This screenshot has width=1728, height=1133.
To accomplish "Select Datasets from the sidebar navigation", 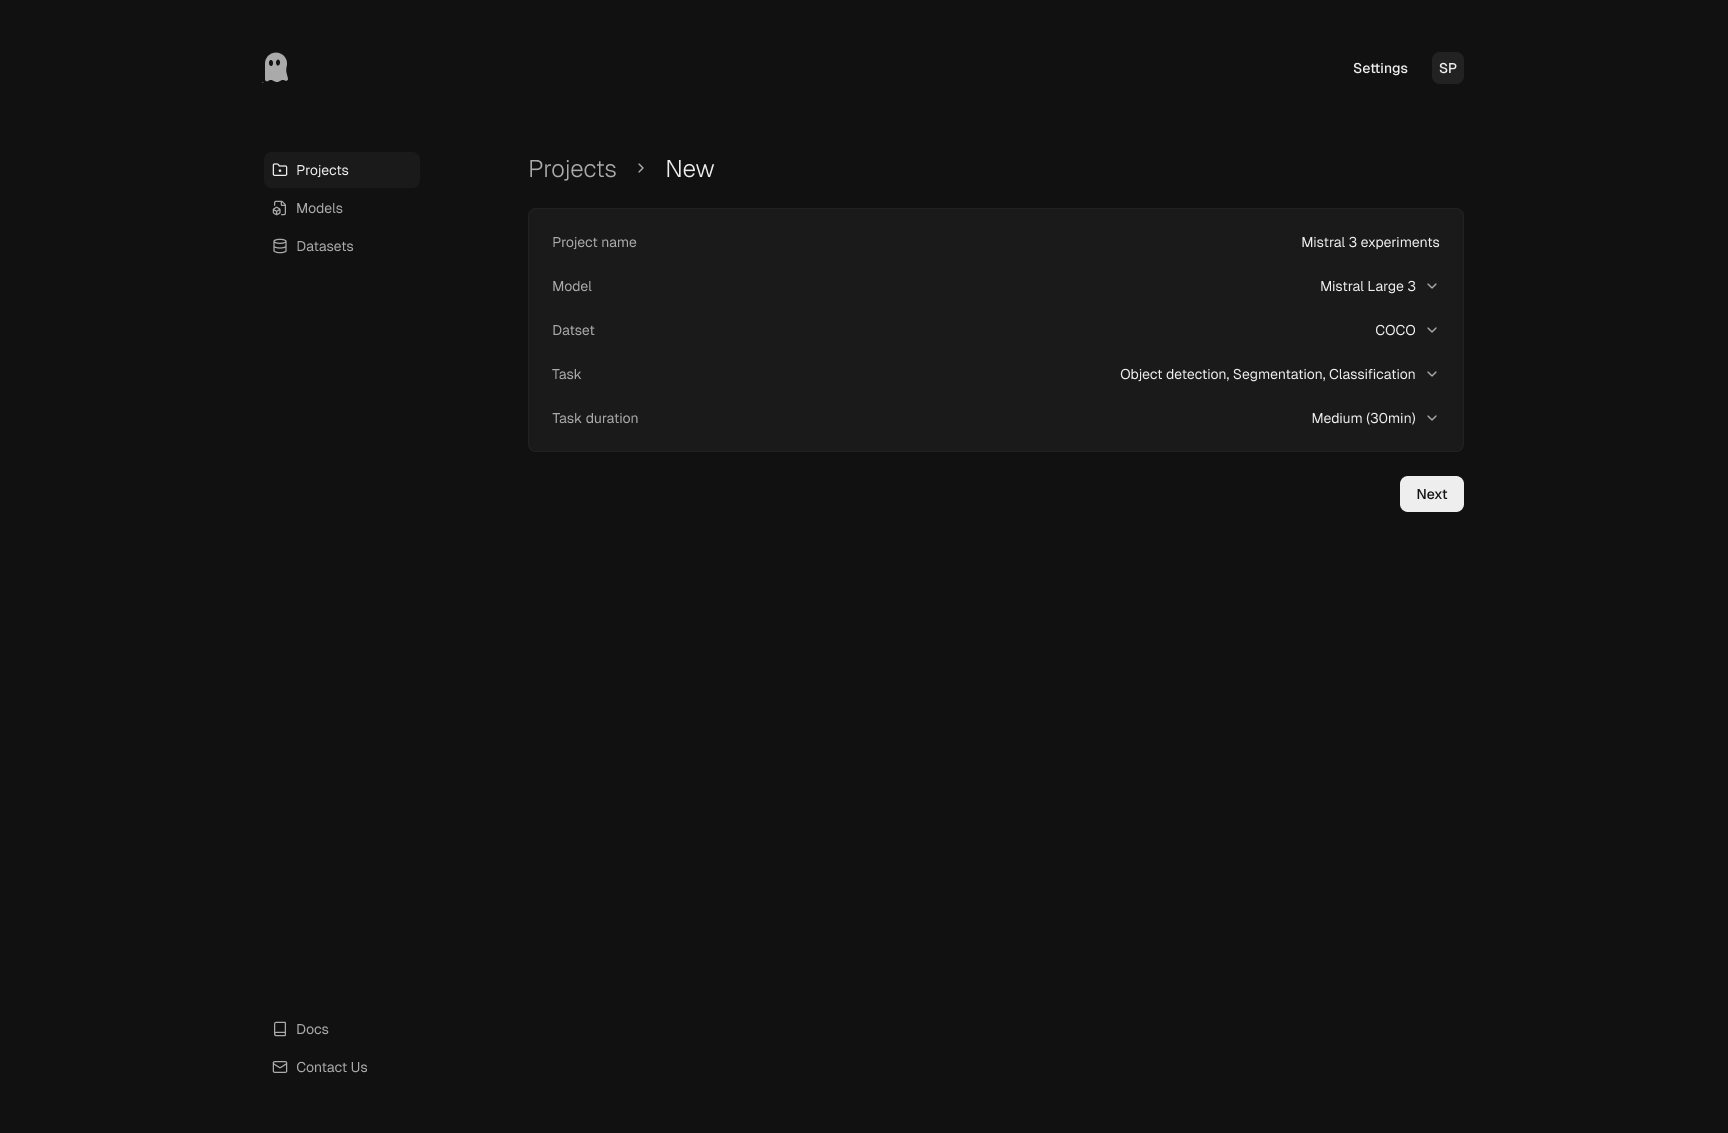I will click(324, 246).
